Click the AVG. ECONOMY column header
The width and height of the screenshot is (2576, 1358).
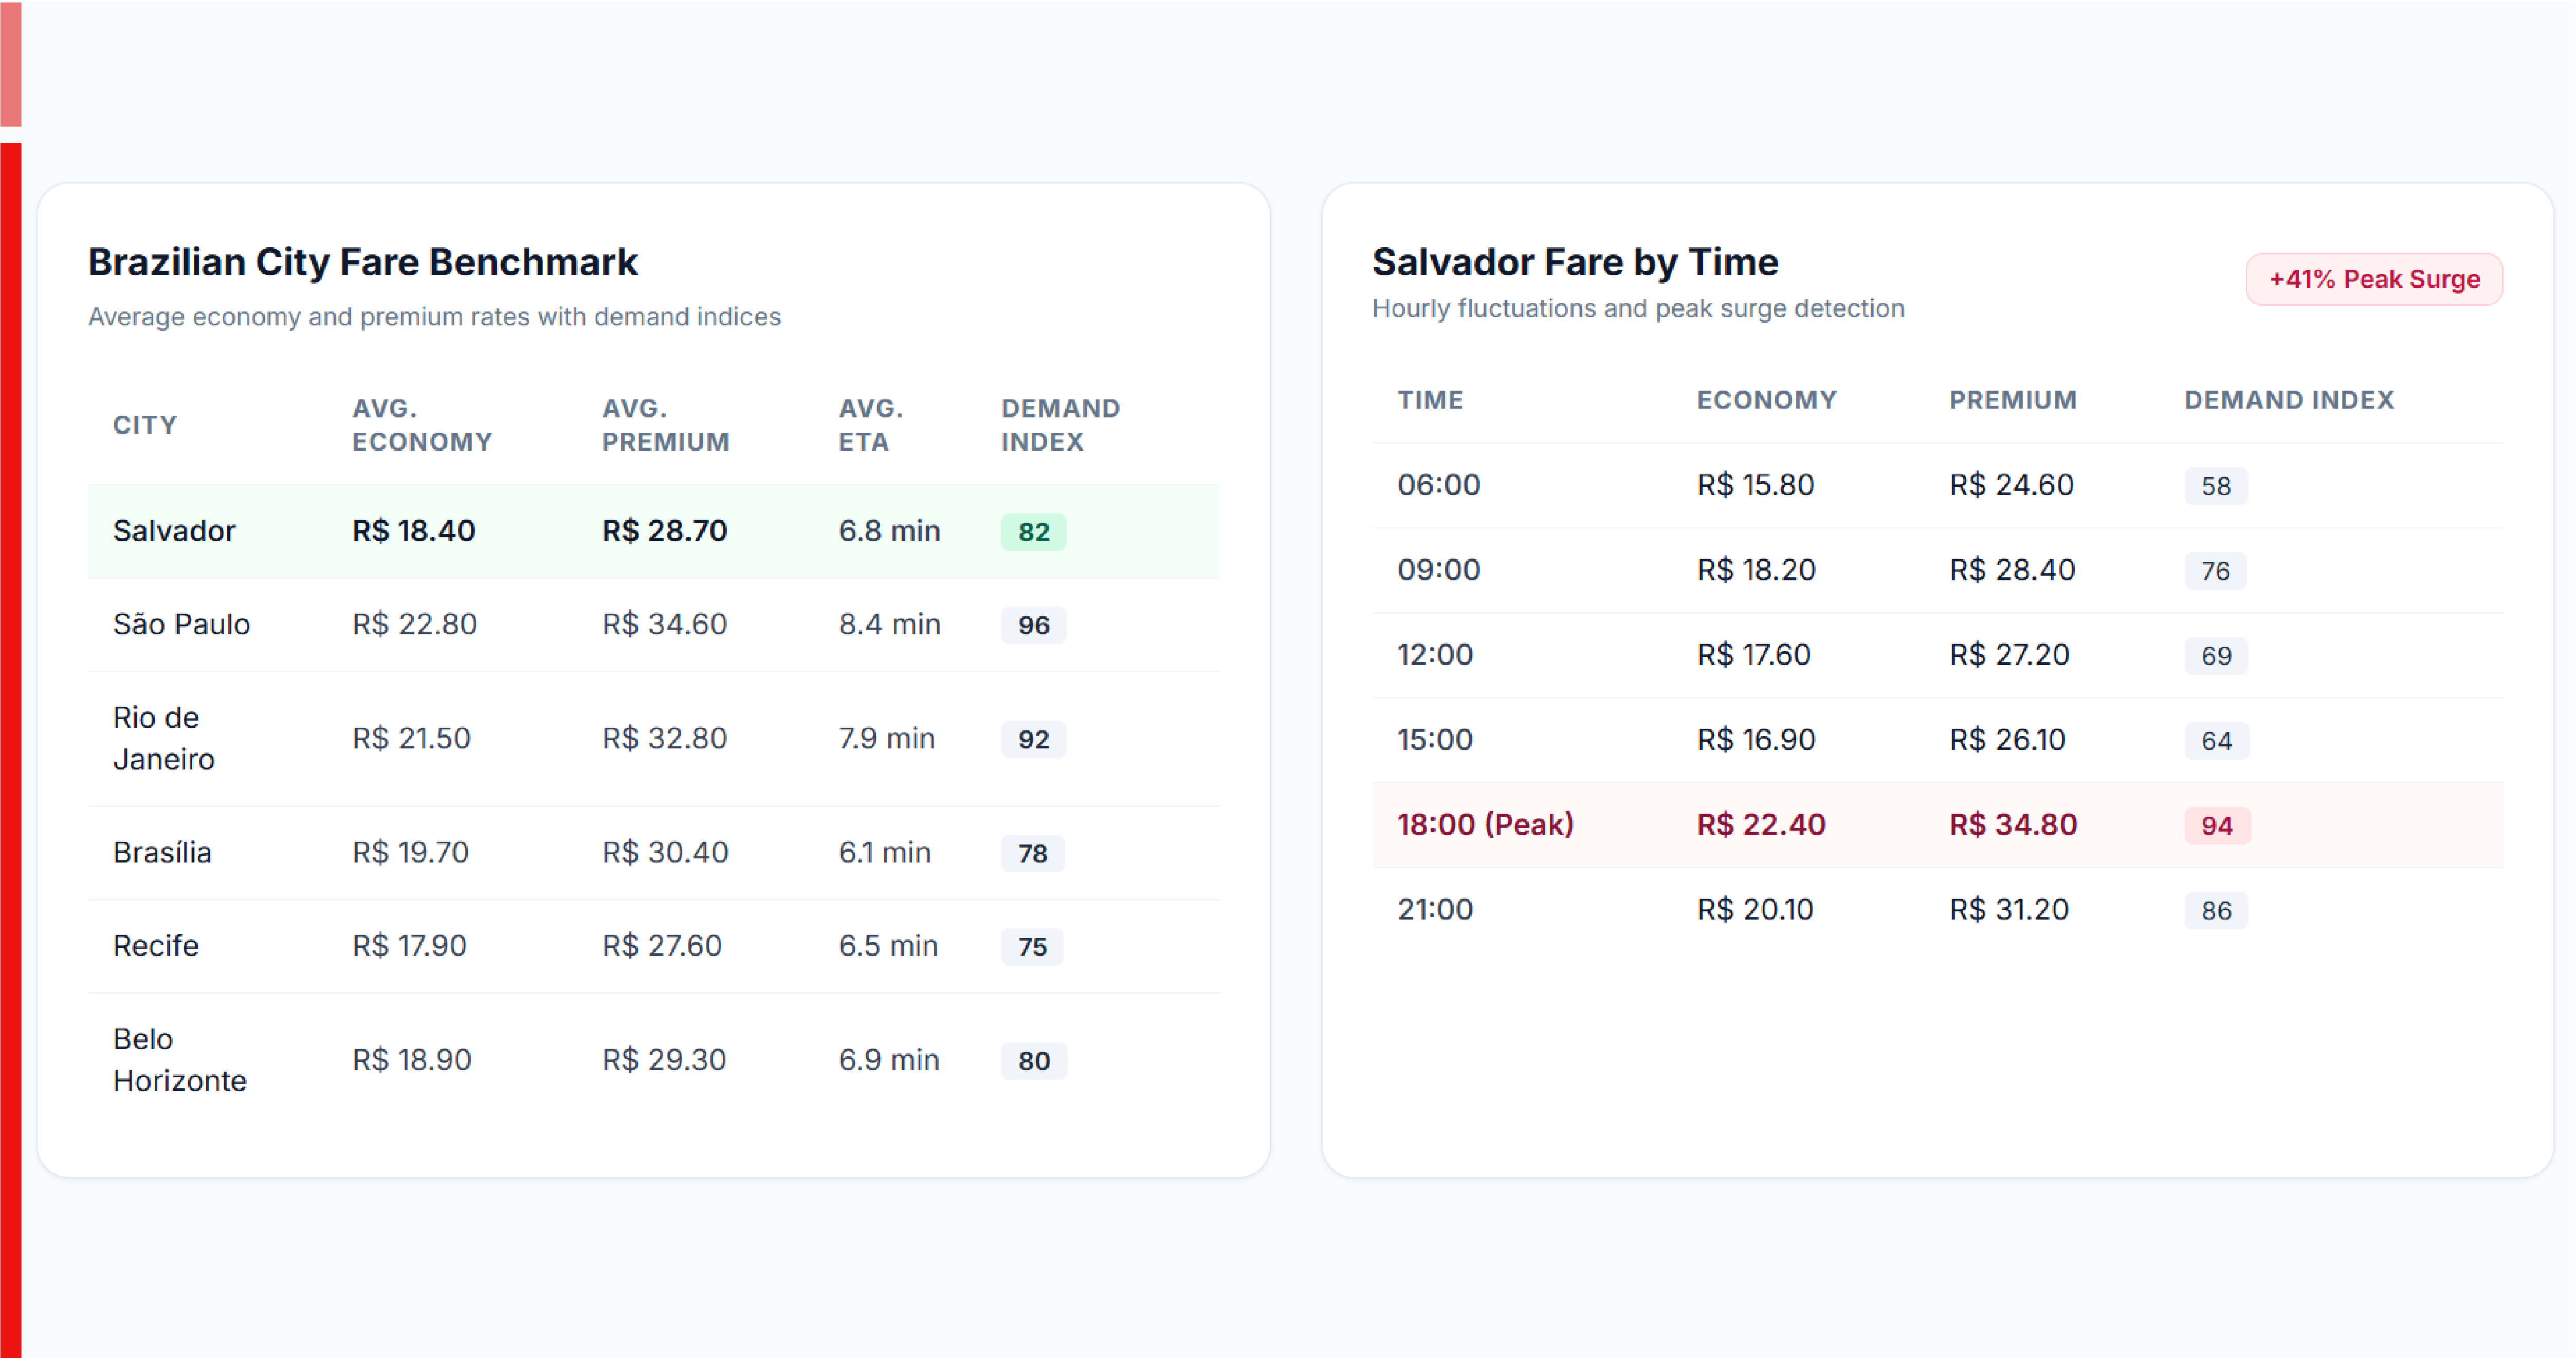[x=421, y=425]
